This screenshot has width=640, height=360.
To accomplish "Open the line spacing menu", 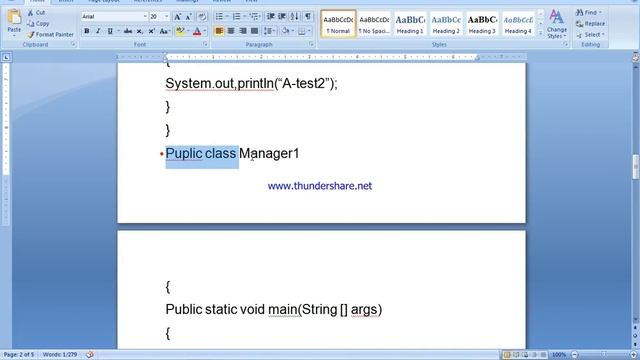I will [x=269, y=31].
